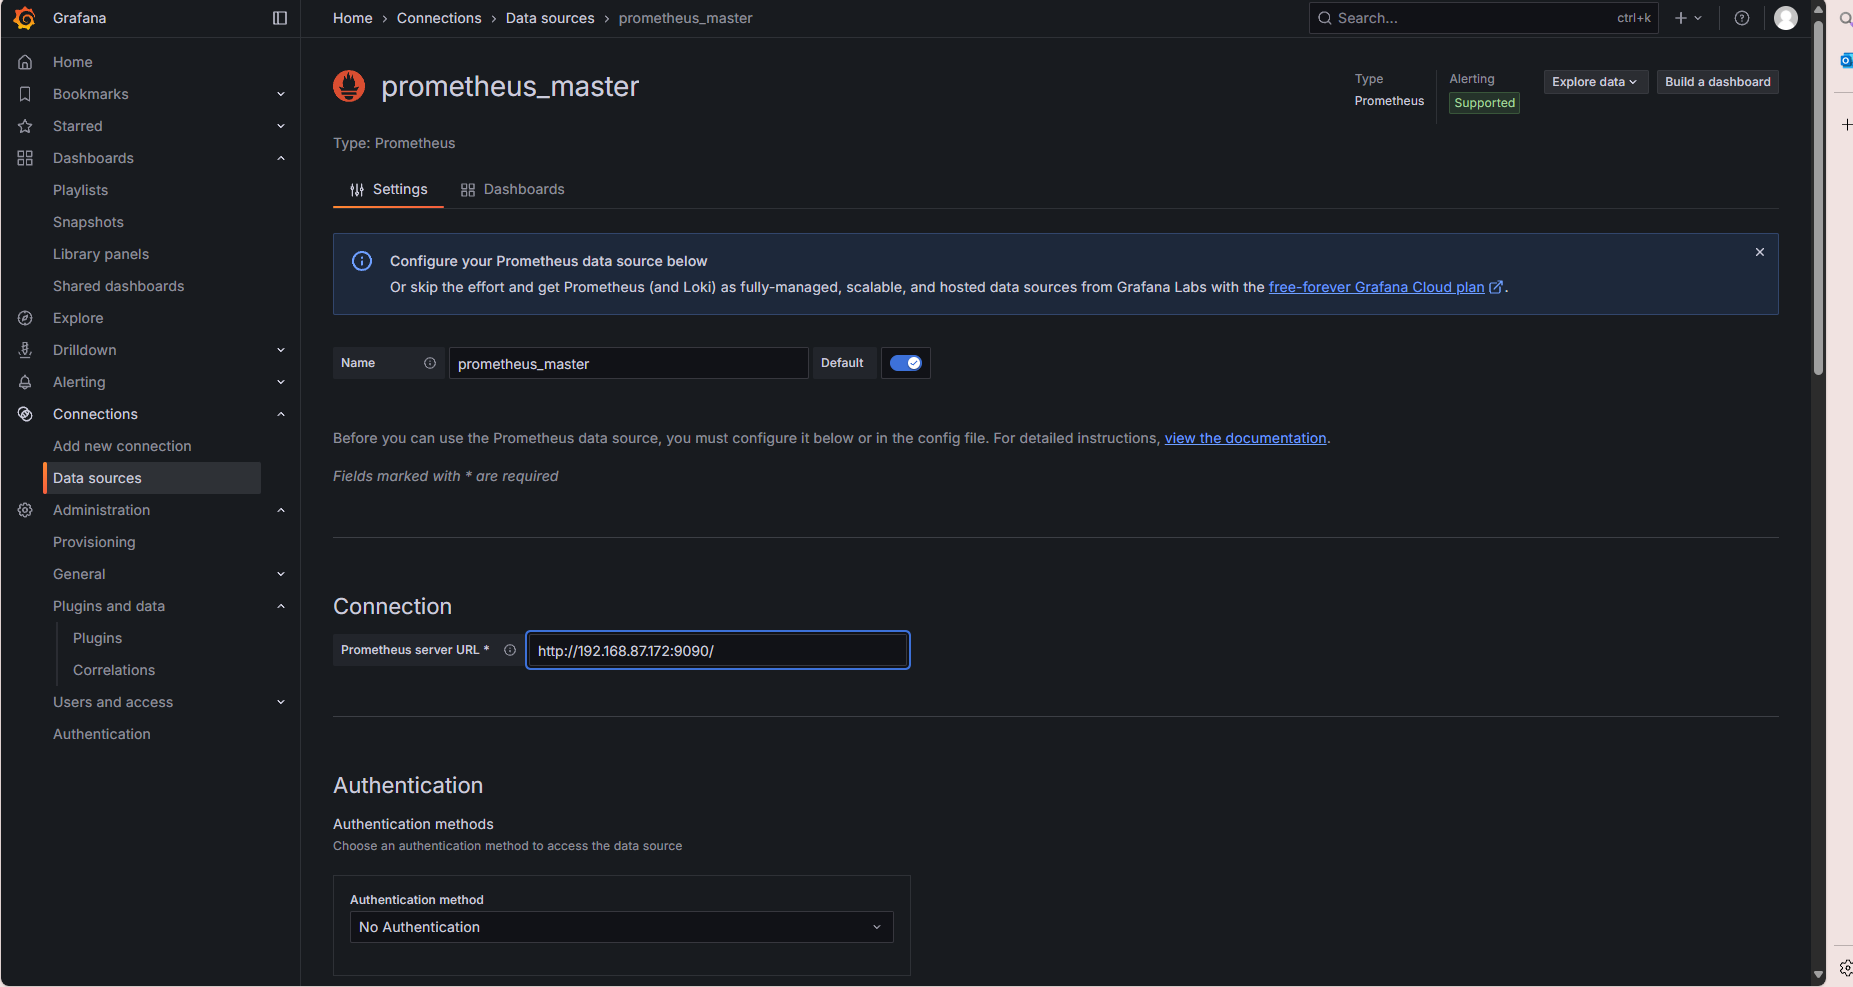Click the Grafana logo icon
The width and height of the screenshot is (1853, 987).
point(25,18)
